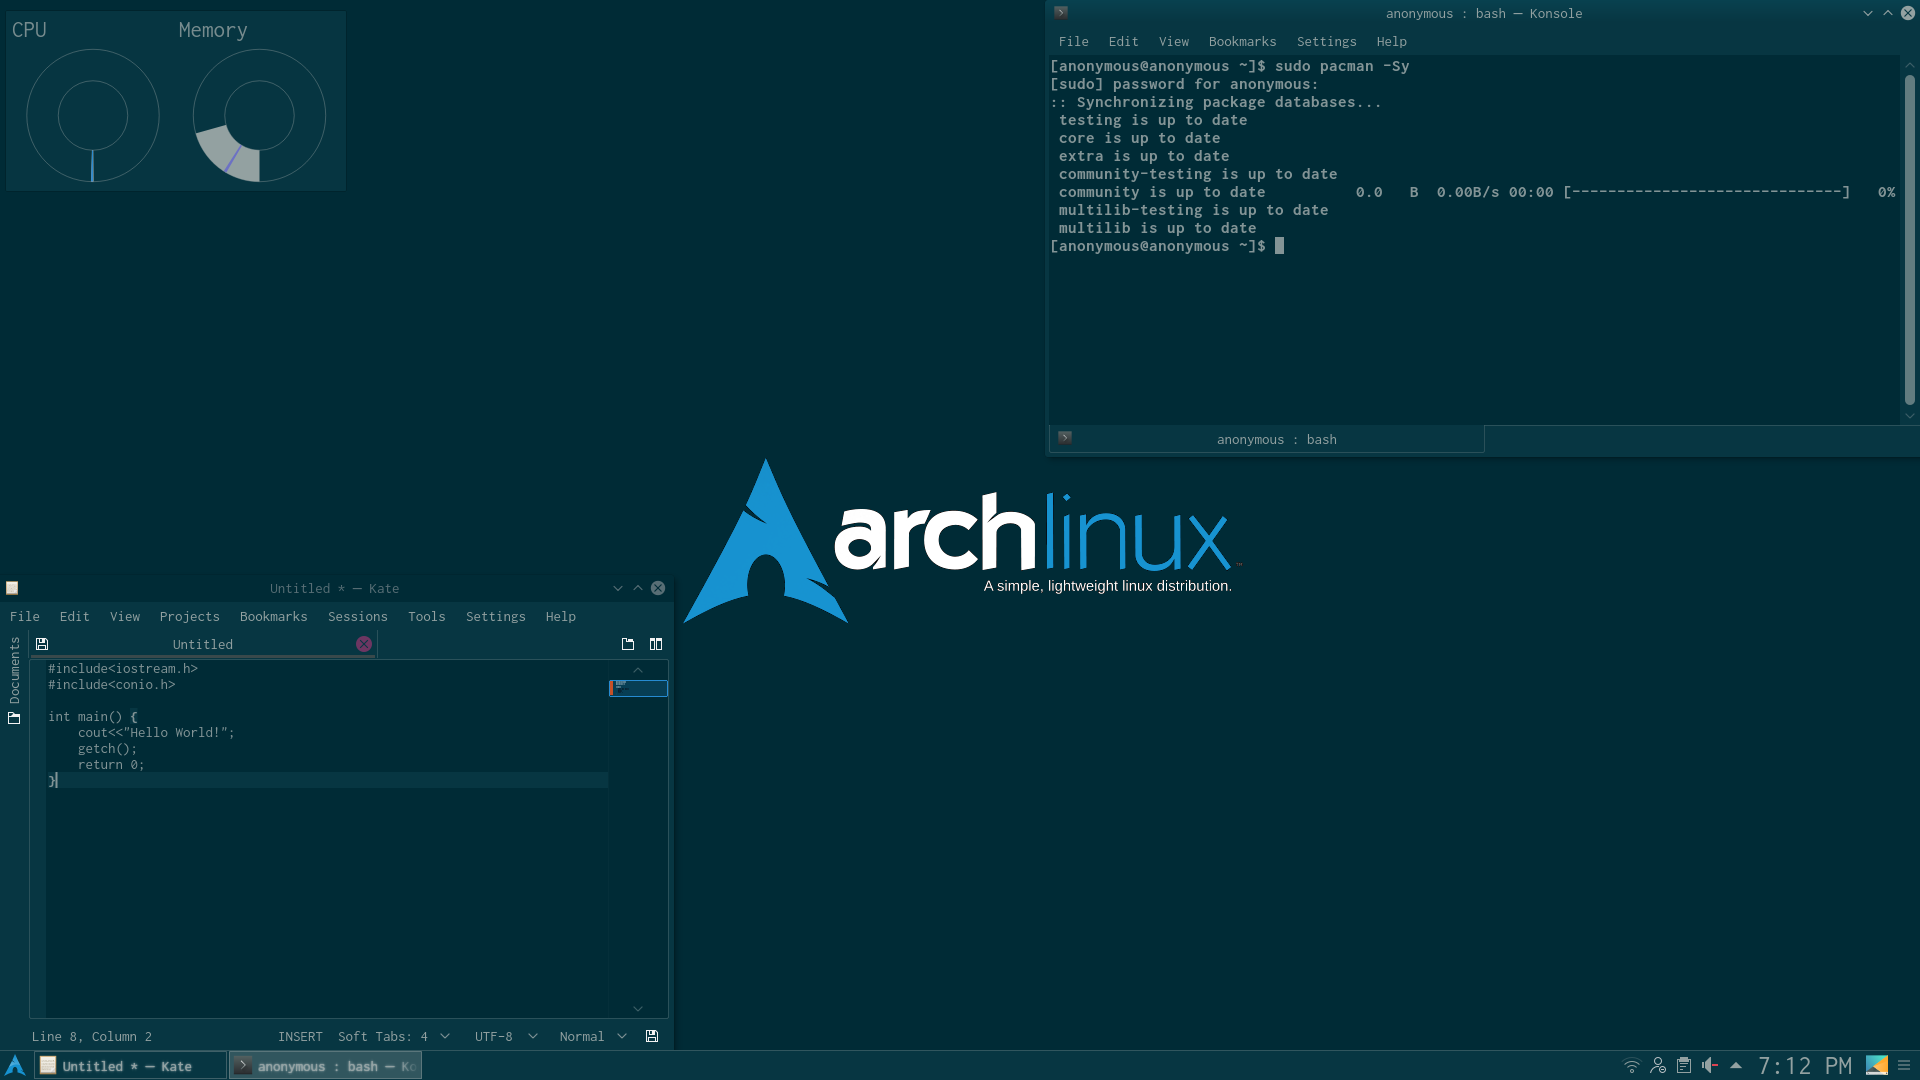This screenshot has height=1080, width=1920.
Task: Click the open file icon in Kate toolbar
Action: click(626, 644)
